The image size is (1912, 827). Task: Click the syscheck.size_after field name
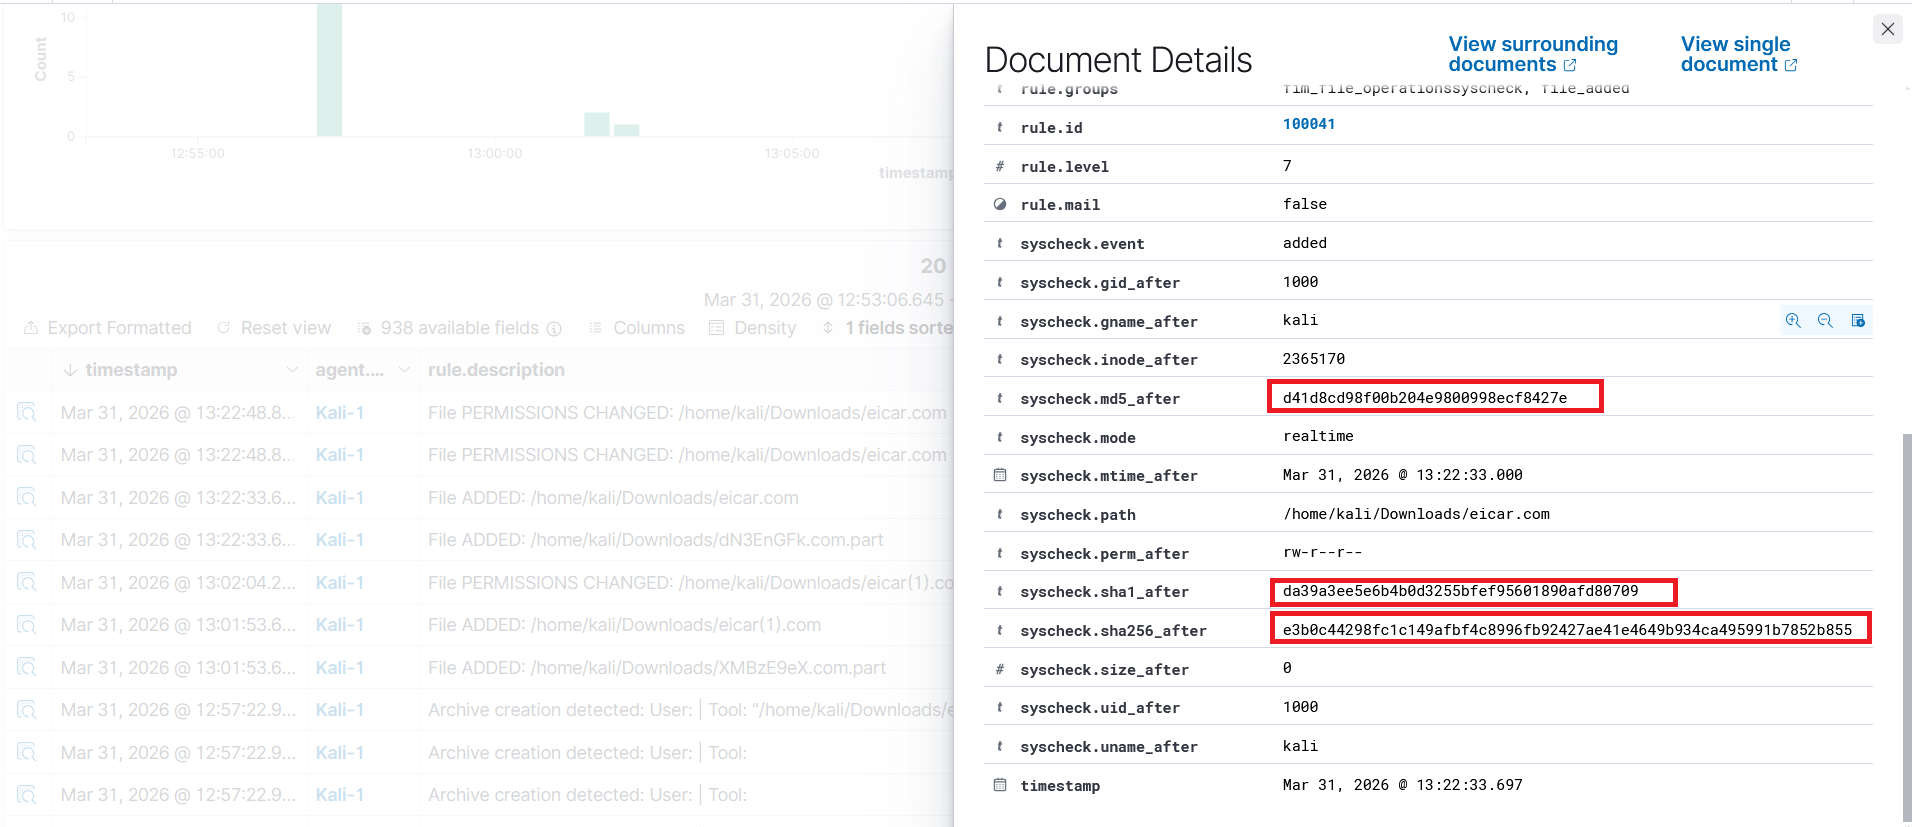tap(1105, 670)
